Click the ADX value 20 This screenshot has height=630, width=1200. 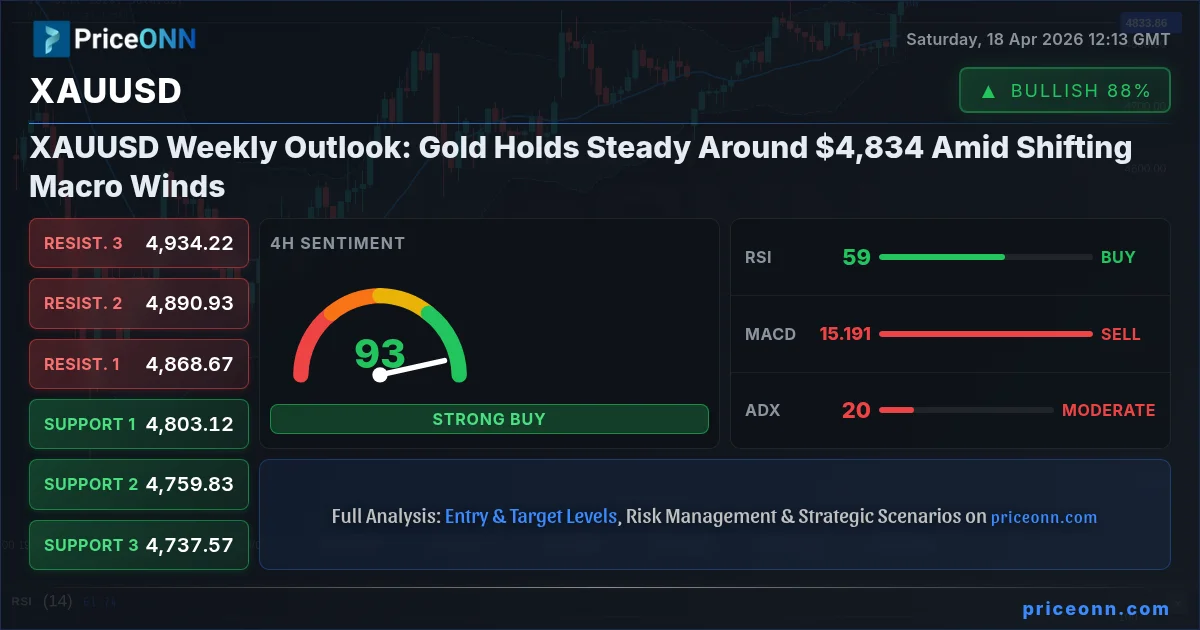click(x=856, y=410)
